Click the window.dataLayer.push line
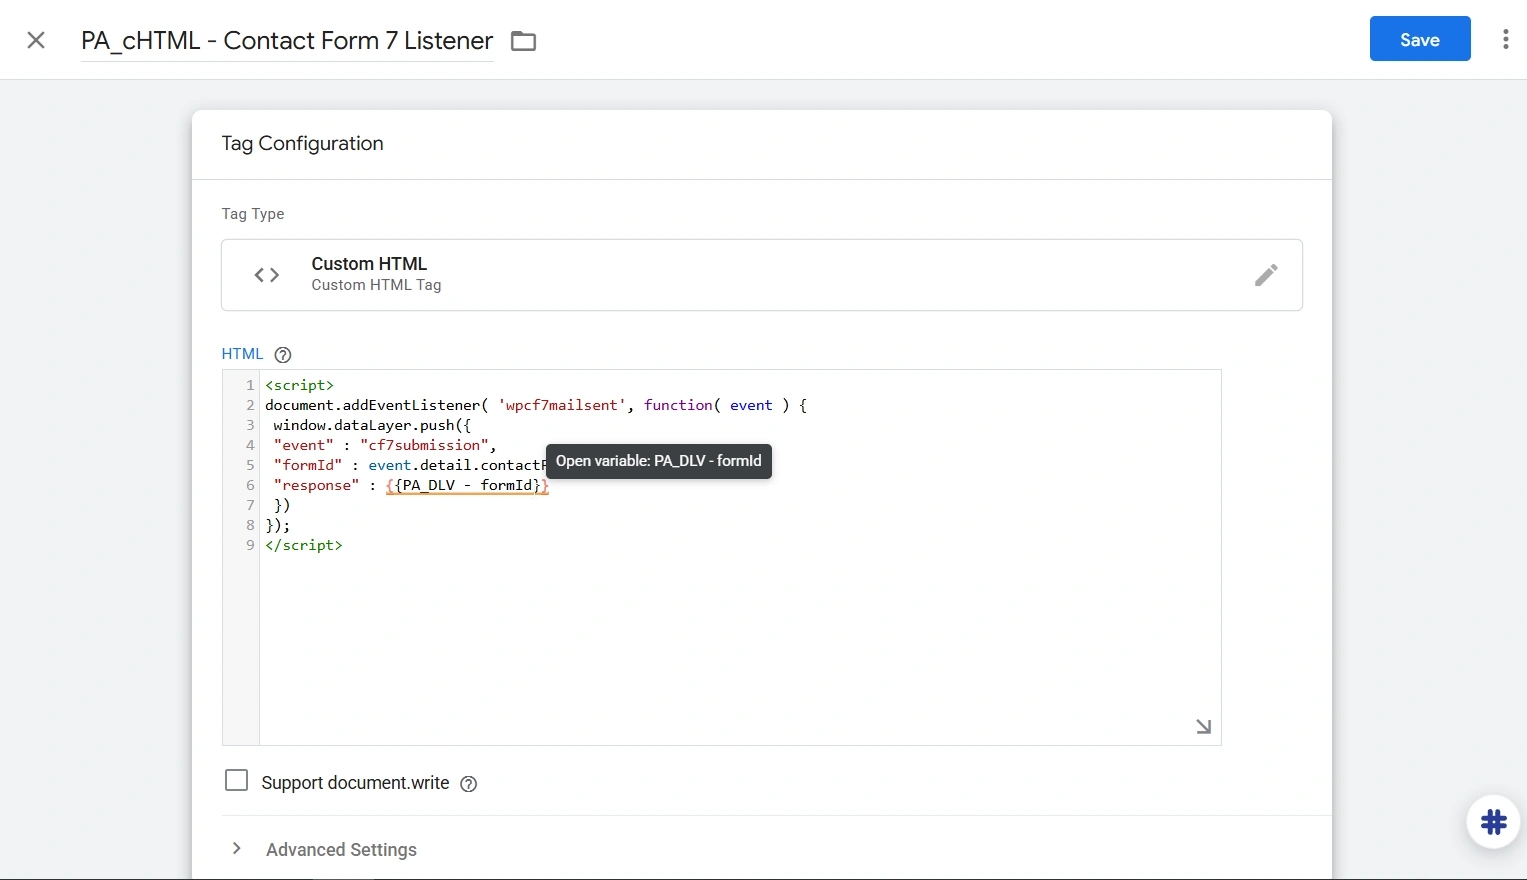Viewport: 1527px width, 880px height. click(372, 425)
